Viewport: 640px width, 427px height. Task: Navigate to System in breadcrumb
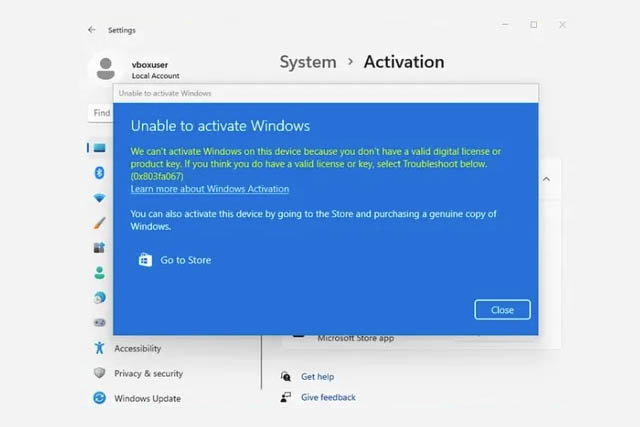307,62
